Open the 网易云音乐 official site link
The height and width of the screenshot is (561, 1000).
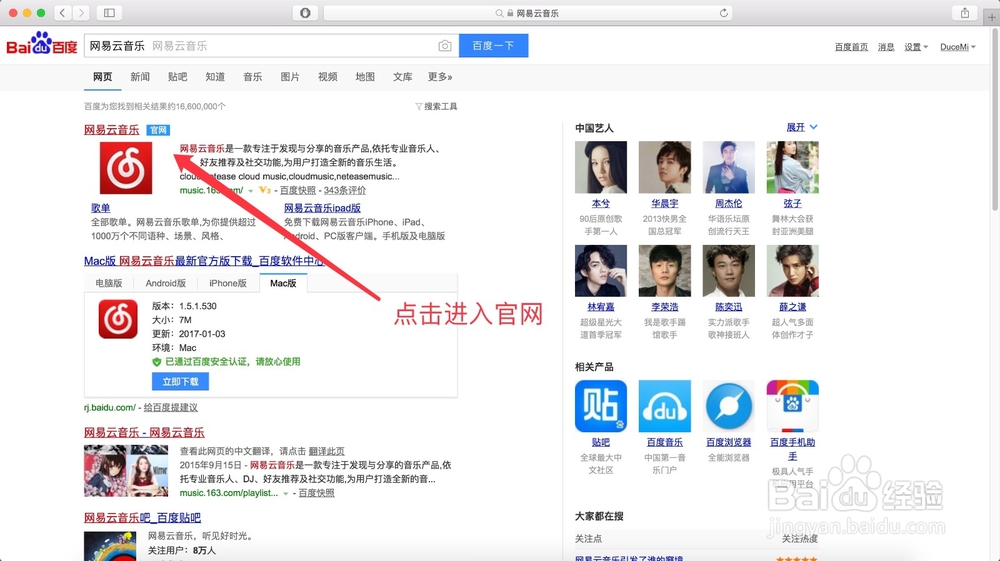(x=112, y=129)
